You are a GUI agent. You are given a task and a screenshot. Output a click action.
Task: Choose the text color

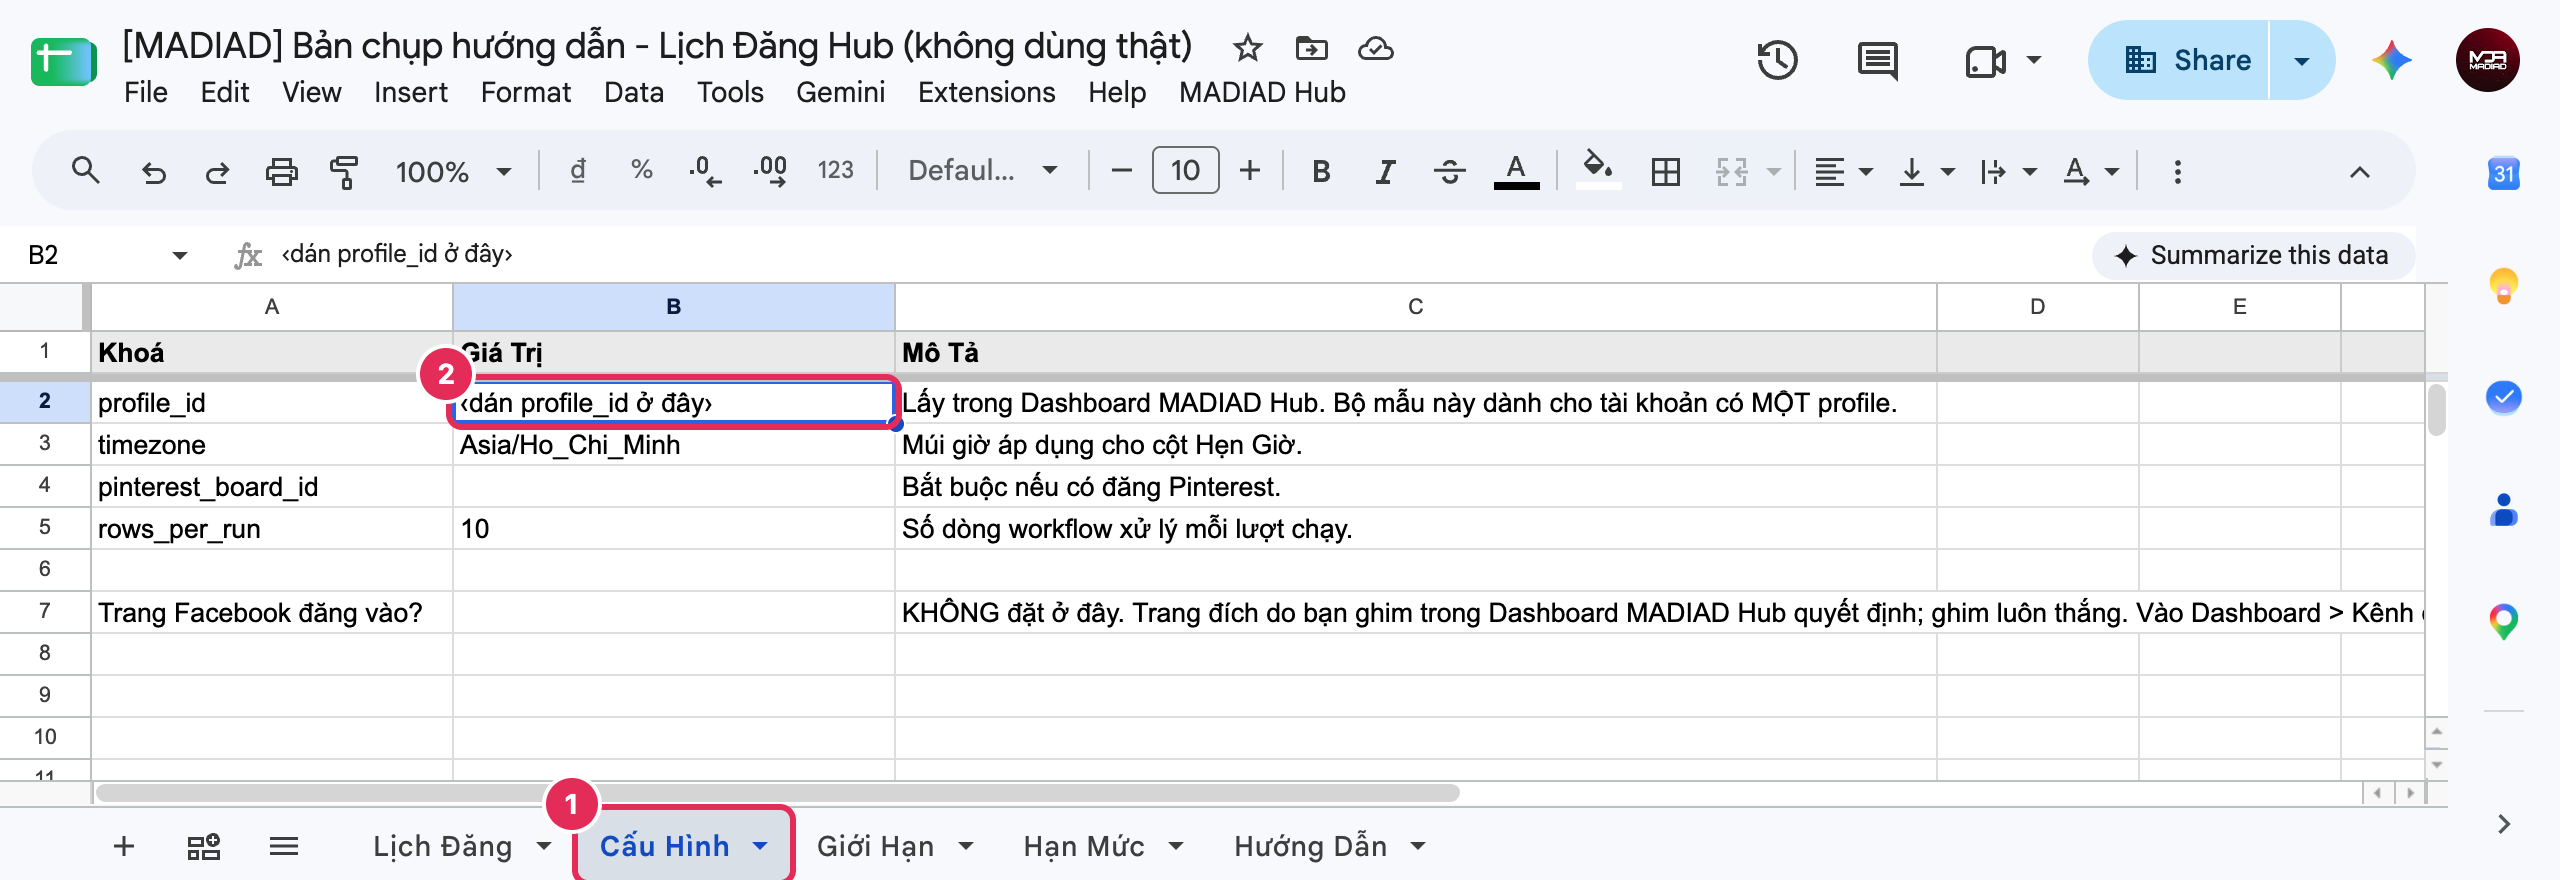tap(1516, 171)
